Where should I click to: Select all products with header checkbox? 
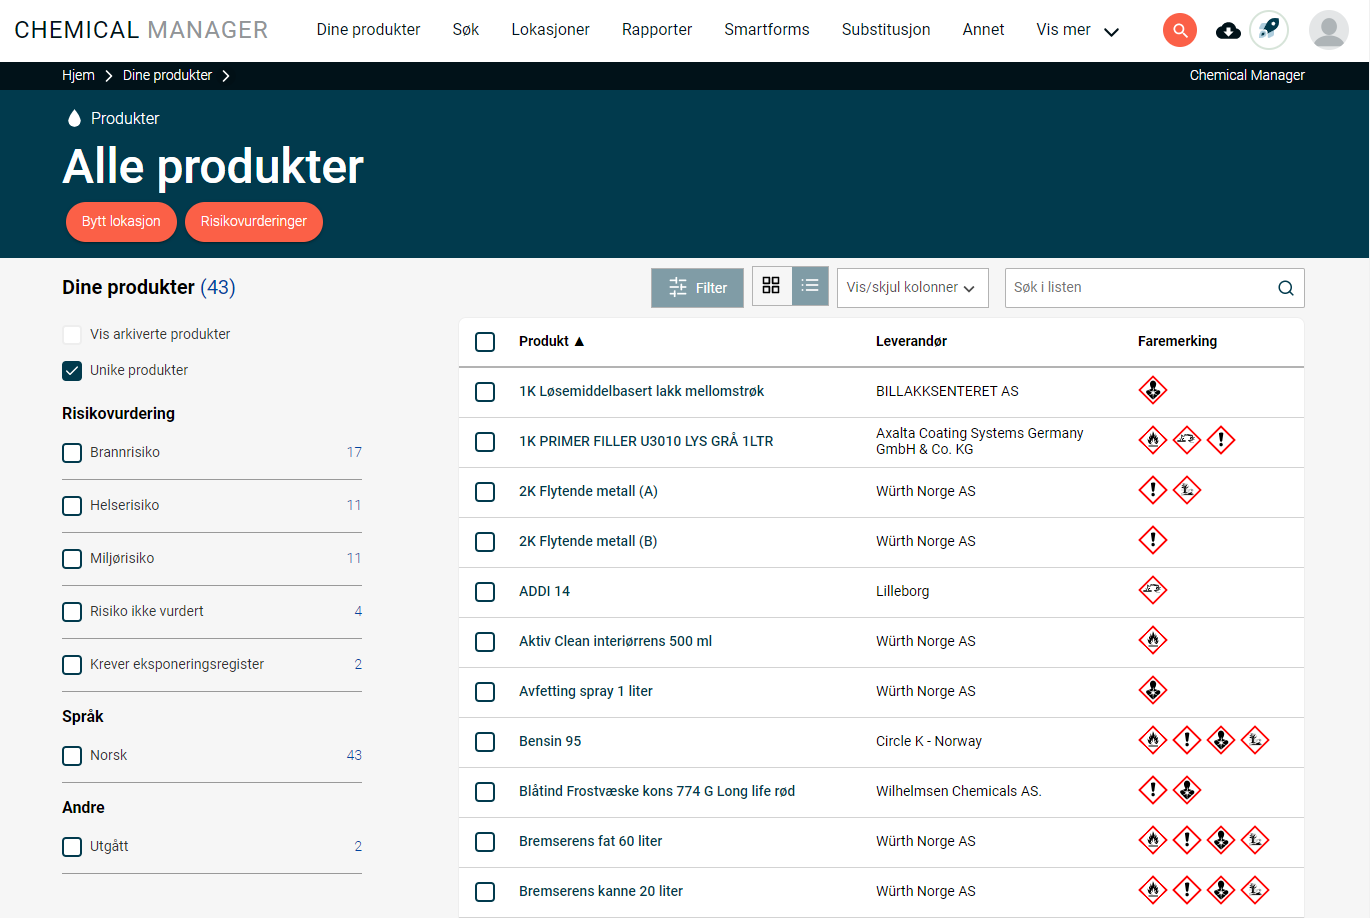[485, 342]
